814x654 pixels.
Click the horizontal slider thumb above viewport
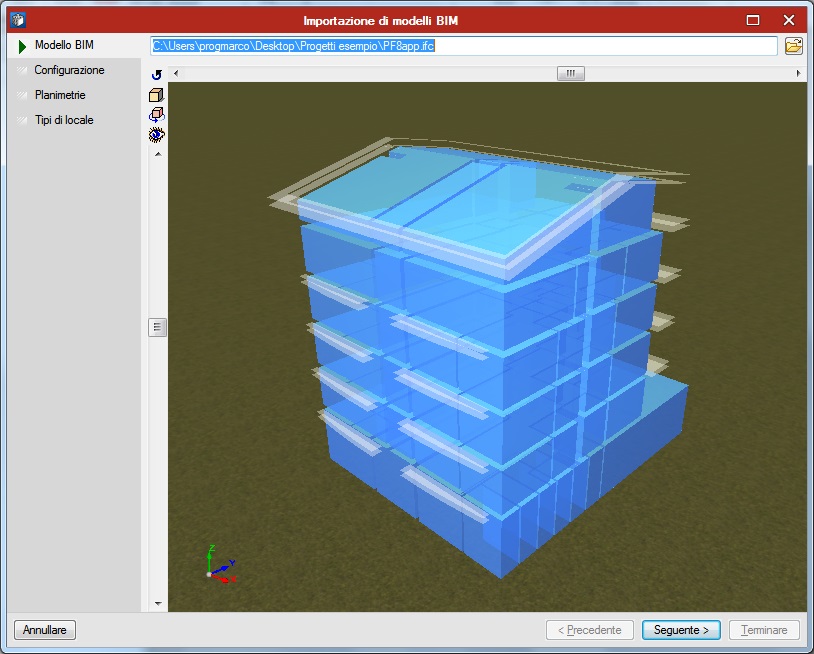click(x=571, y=73)
